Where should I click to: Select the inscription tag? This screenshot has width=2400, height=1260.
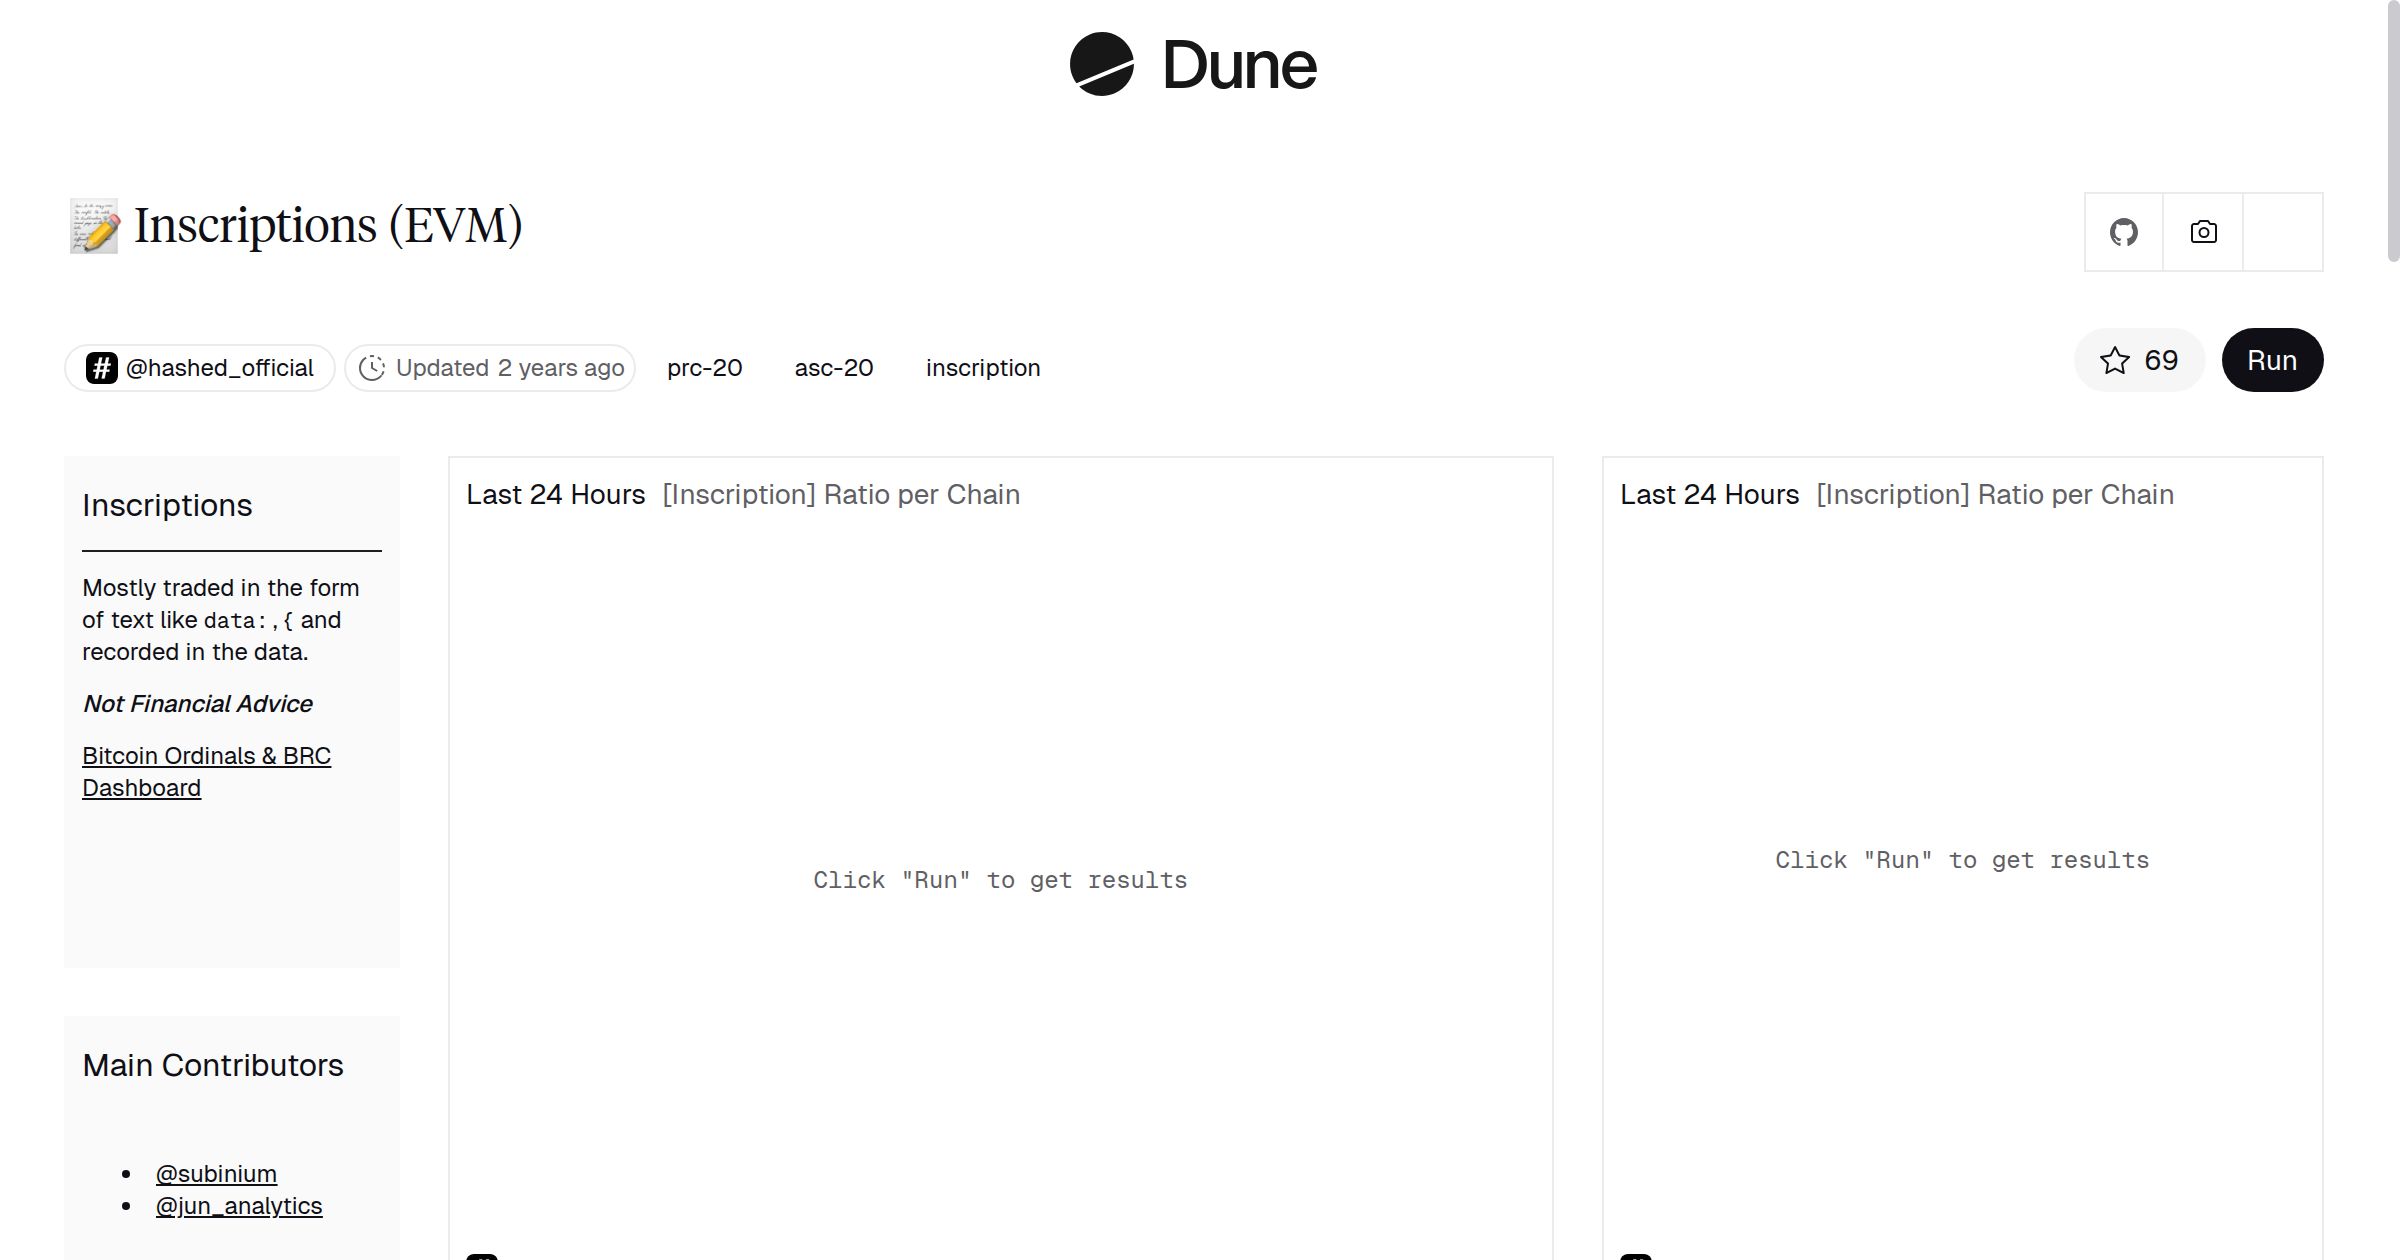click(982, 368)
